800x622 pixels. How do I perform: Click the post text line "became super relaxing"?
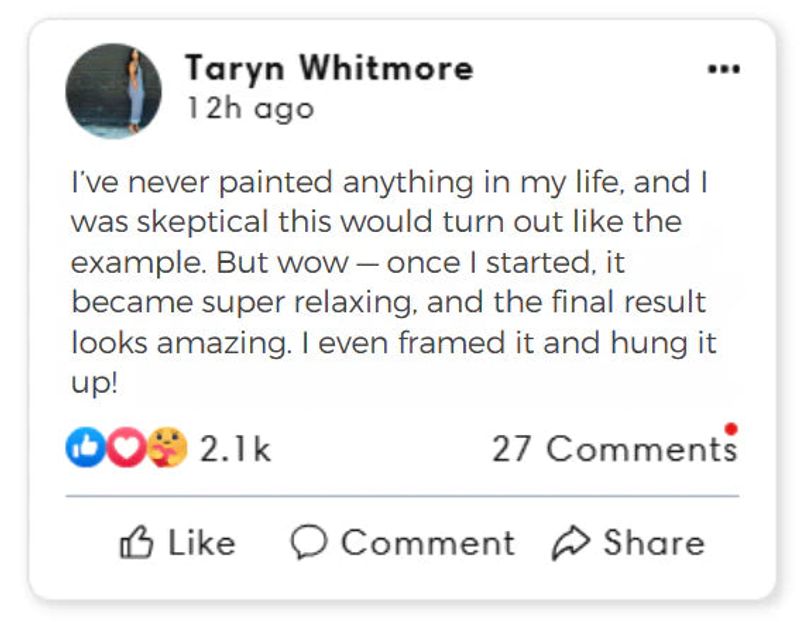click(x=241, y=303)
